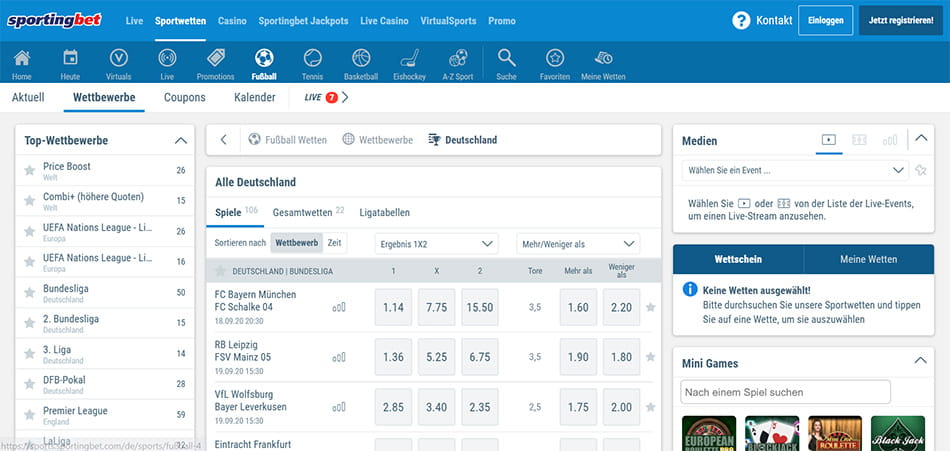Open the Heute calendar icon

70,58
